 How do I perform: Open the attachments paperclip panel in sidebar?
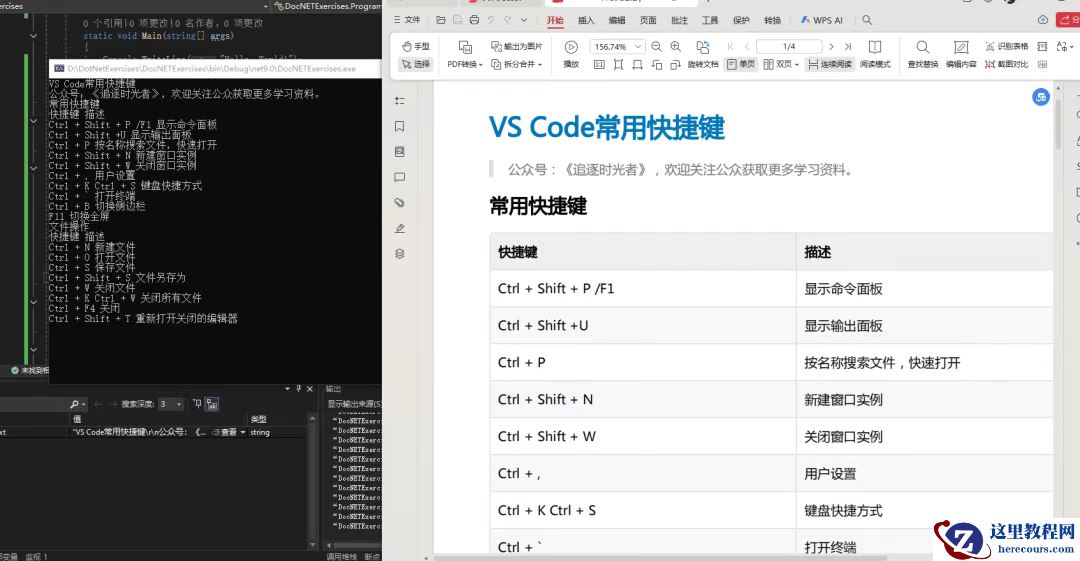coord(400,203)
